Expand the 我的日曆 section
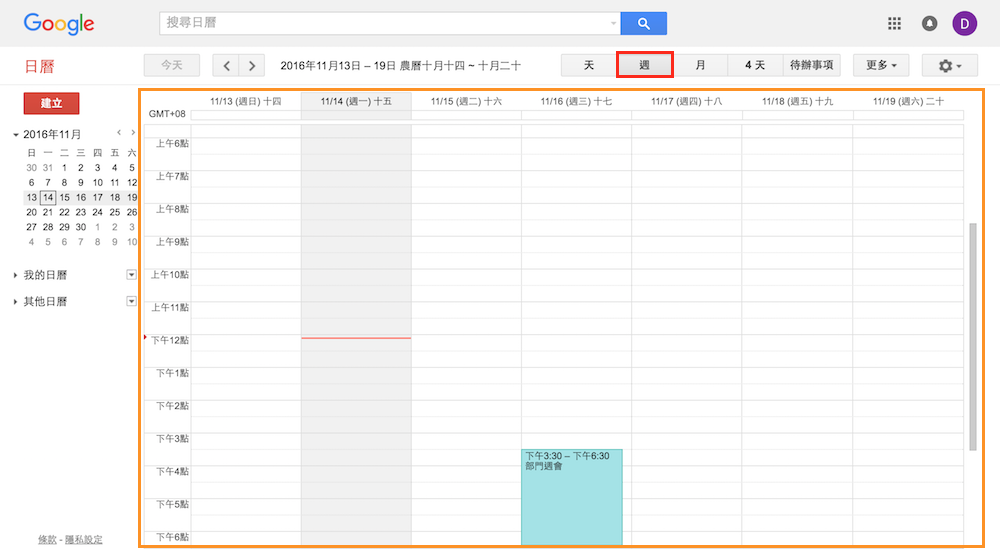Screen dimensions: 1000x549 tap(16, 275)
